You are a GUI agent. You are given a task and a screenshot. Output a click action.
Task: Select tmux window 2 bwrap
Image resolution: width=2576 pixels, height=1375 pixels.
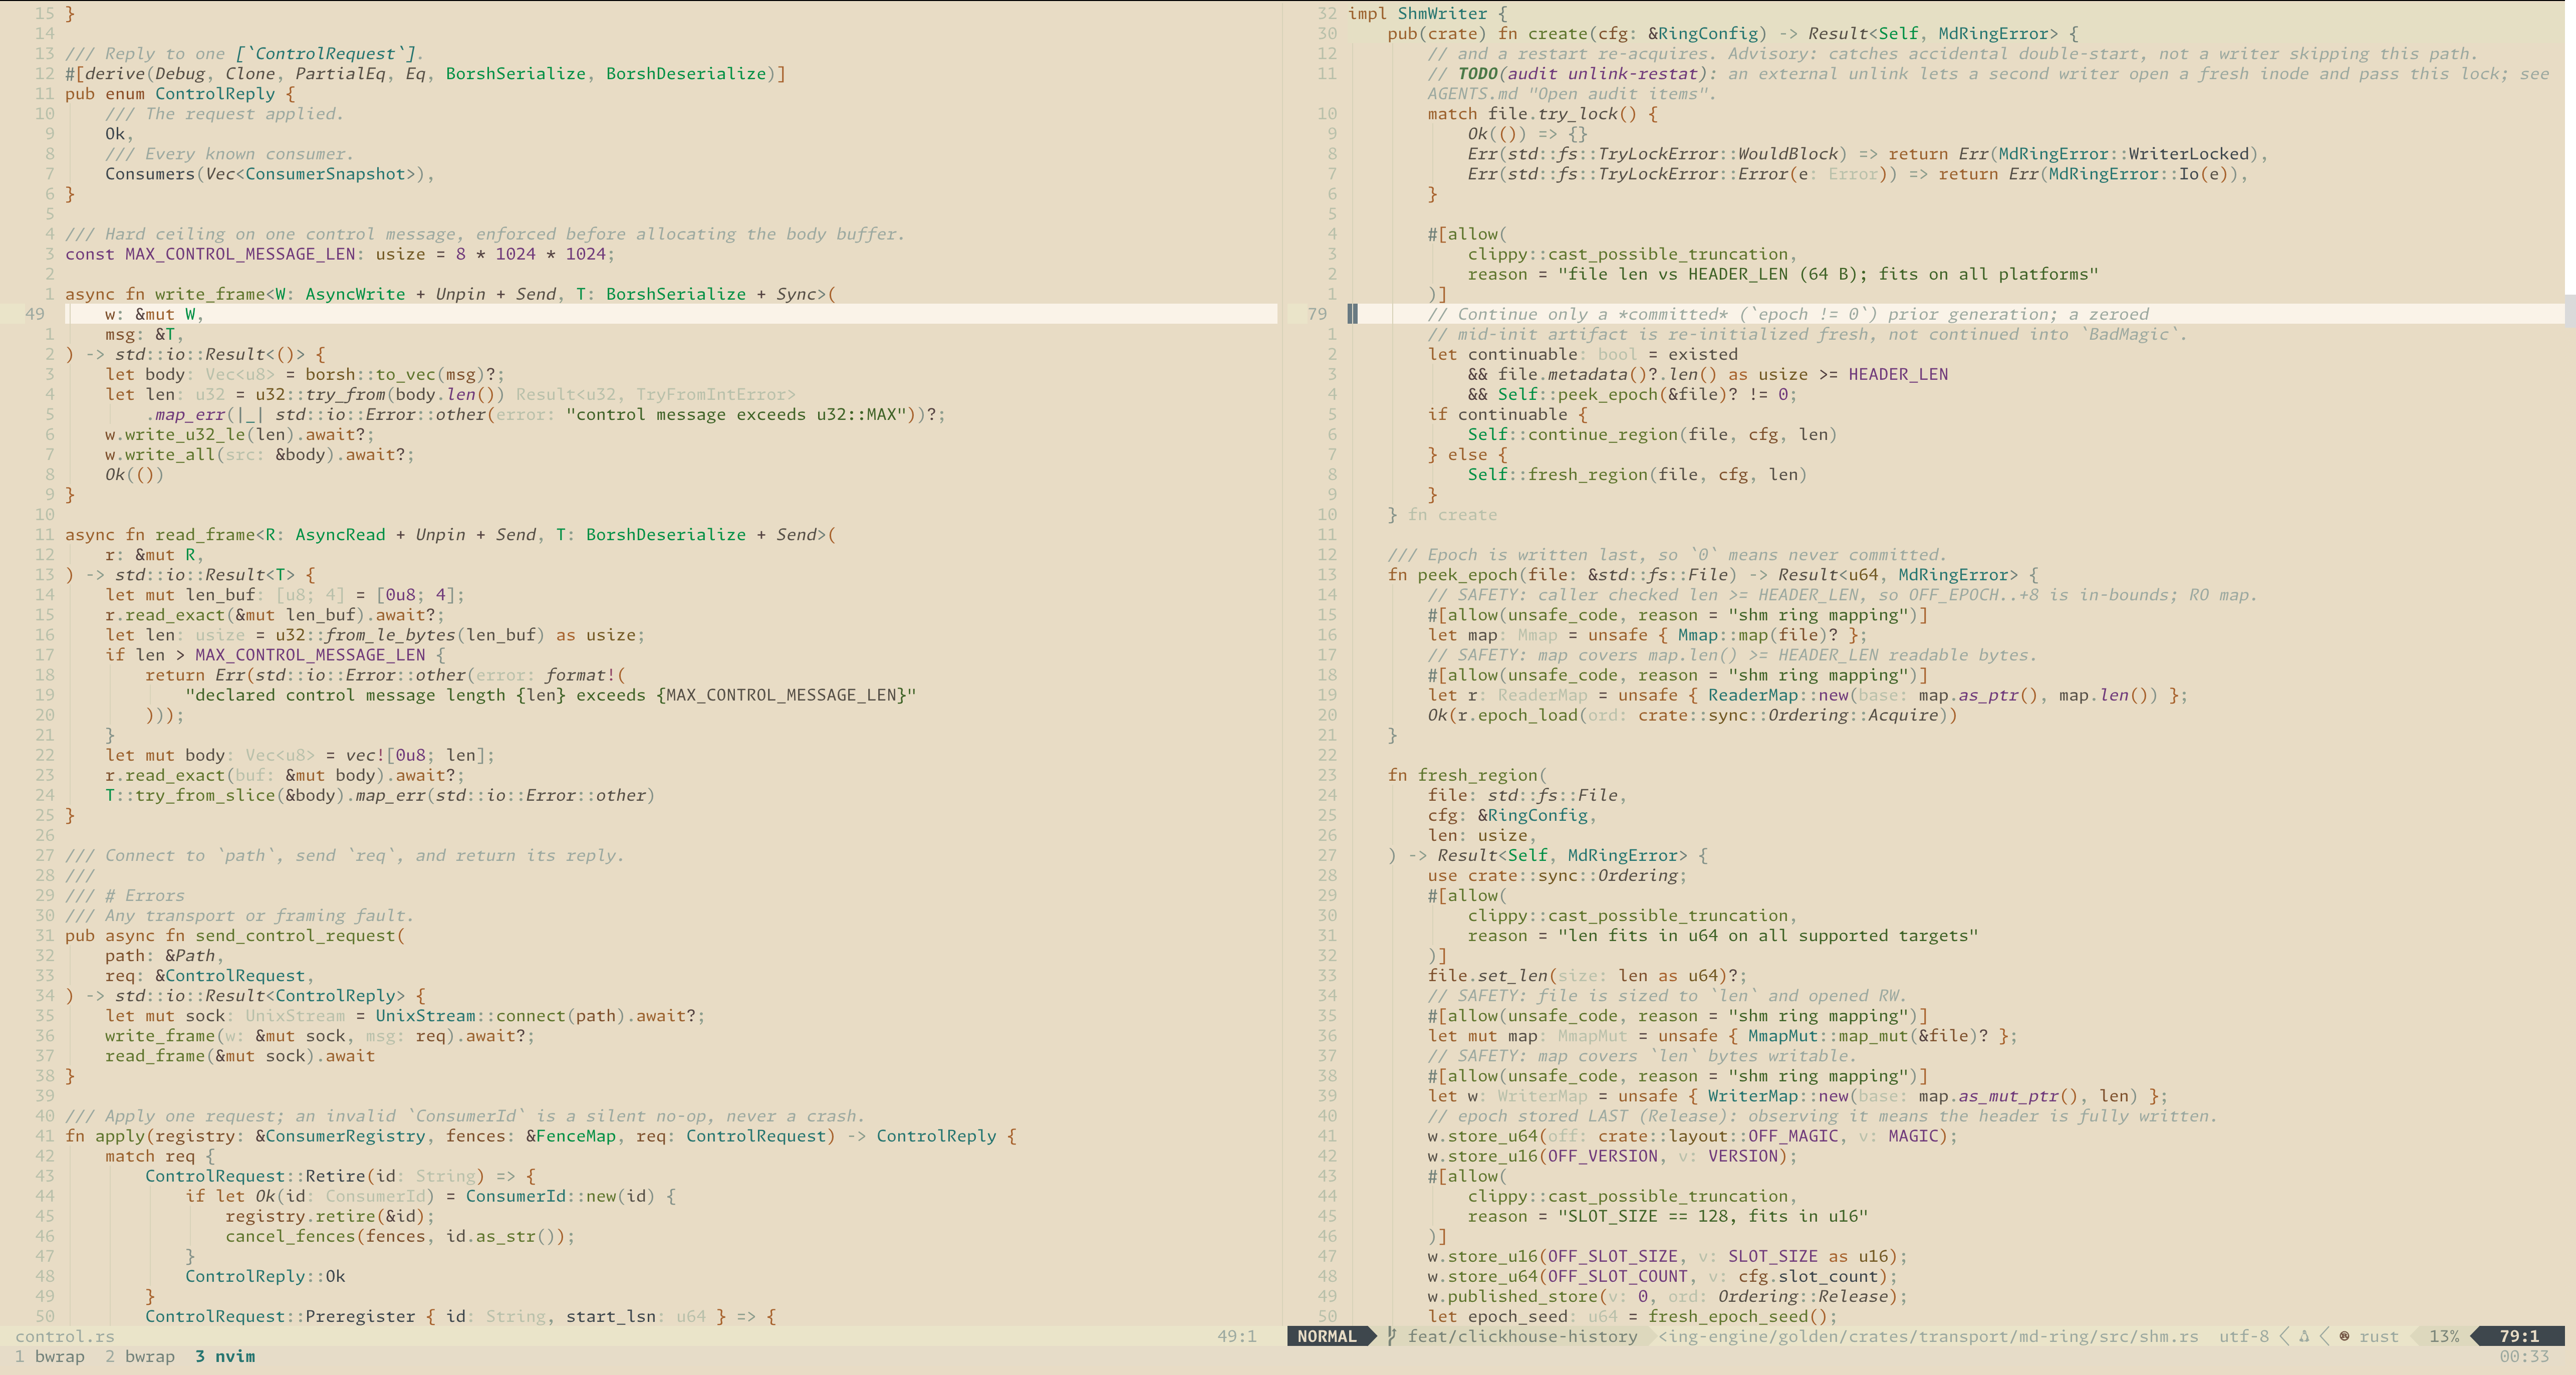[140, 1356]
